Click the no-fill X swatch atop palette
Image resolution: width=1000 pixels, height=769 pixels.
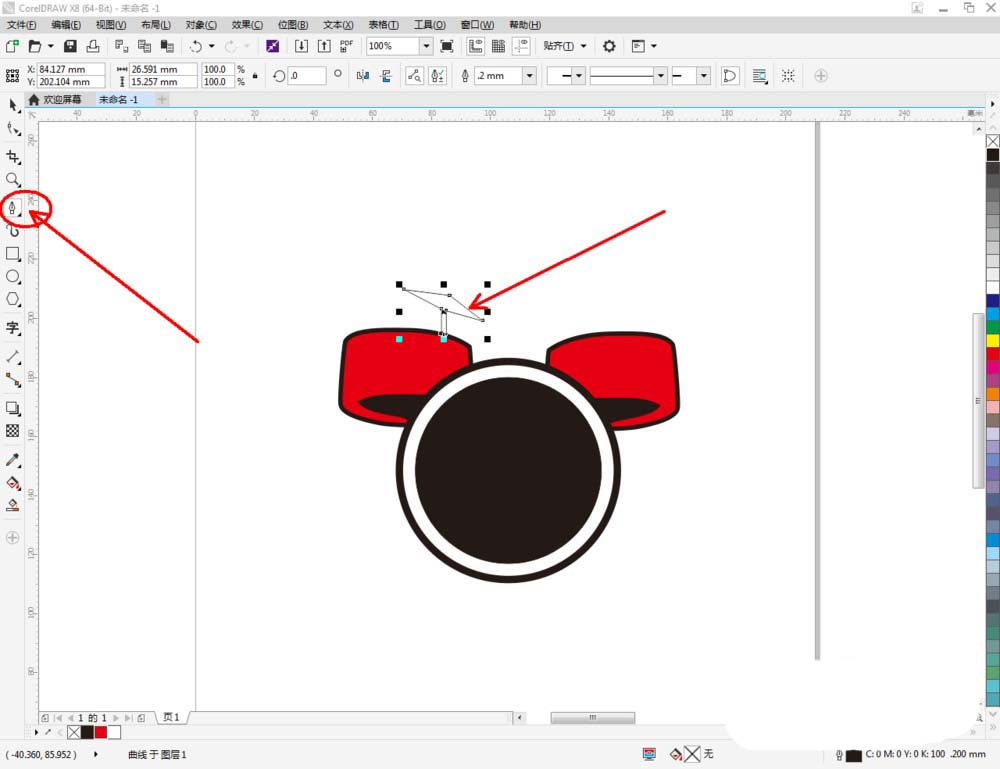coord(993,141)
